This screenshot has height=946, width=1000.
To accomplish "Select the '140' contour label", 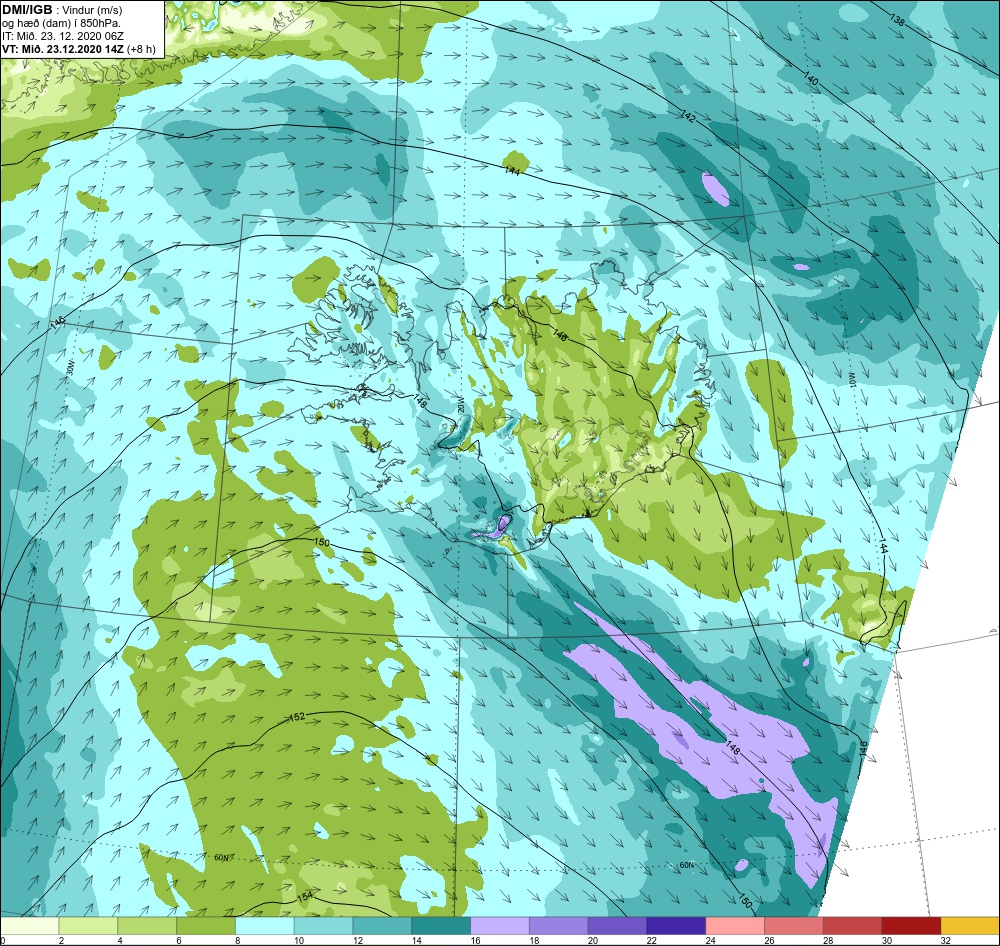I will coord(811,79).
